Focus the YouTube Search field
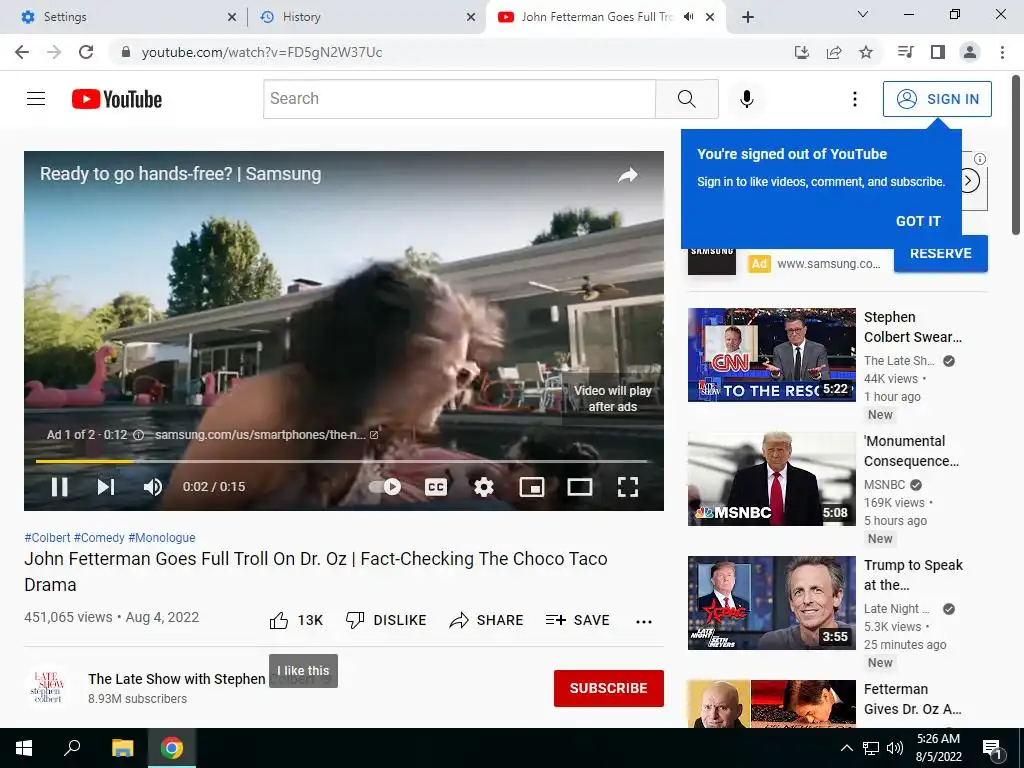1024x768 pixels. 459,99
